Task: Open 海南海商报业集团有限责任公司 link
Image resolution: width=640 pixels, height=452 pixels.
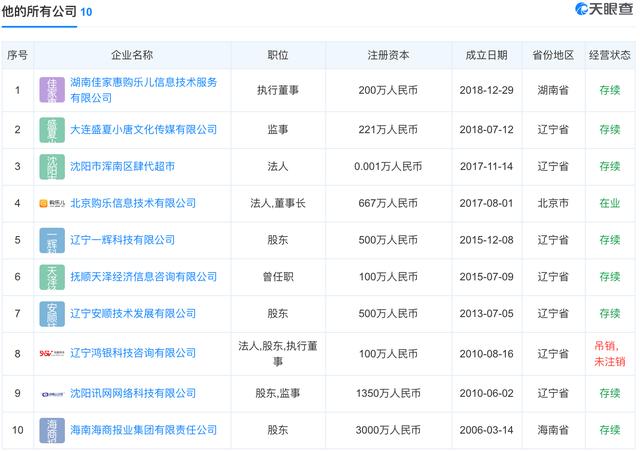Action: (x=143, y=430)
